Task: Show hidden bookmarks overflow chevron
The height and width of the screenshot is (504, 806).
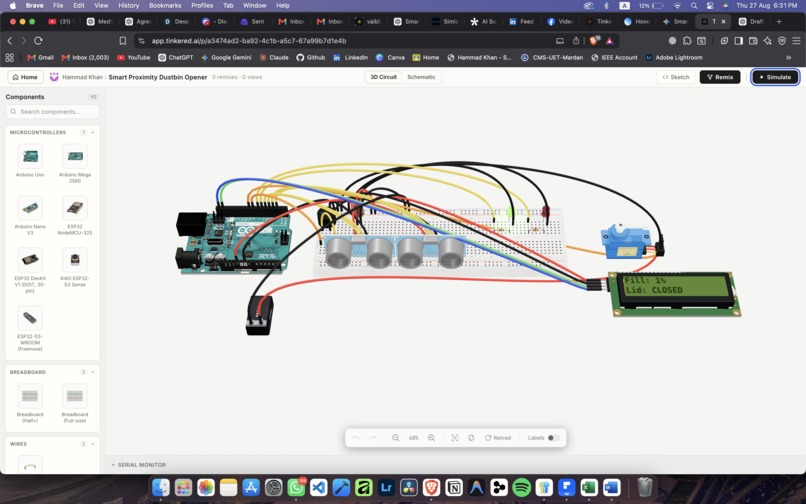Action: 789,58
